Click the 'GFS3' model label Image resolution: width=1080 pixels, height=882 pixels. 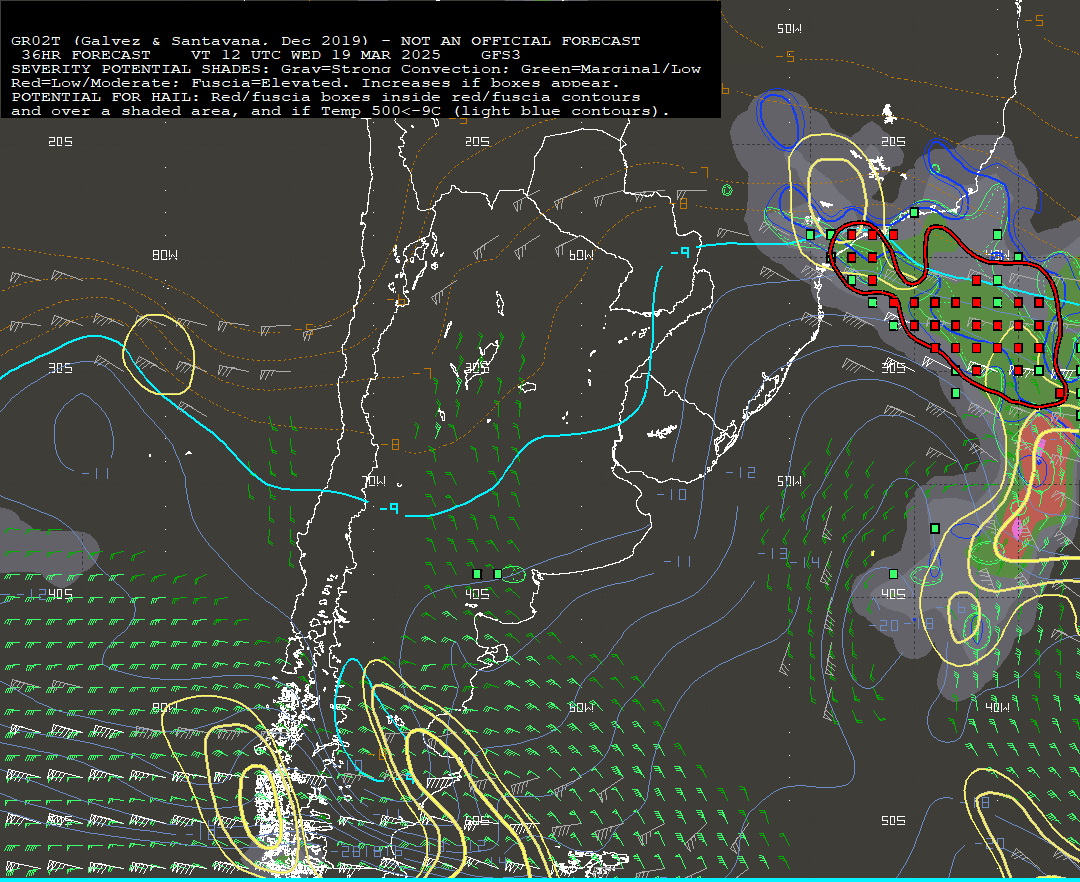click(501, 54)
